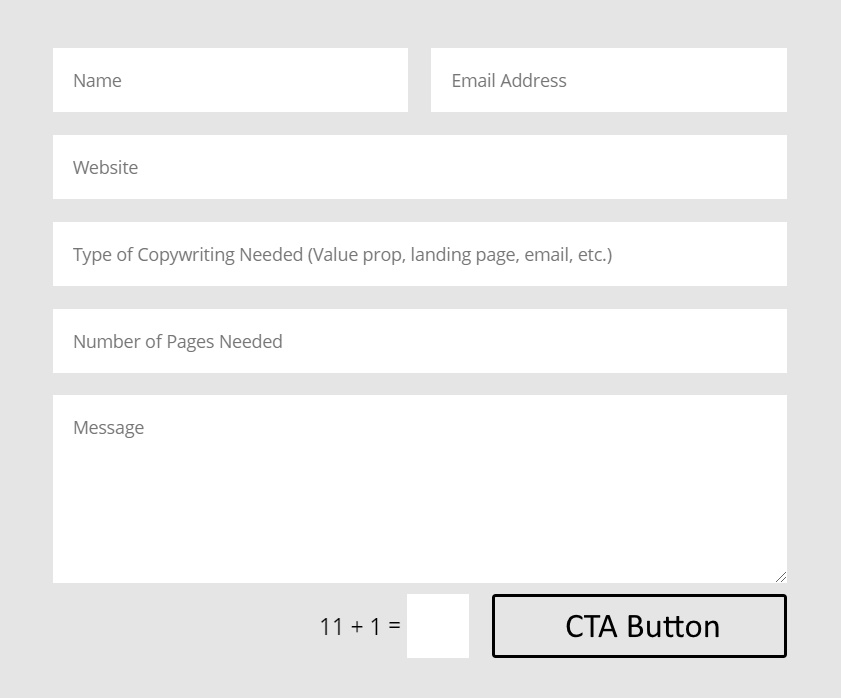Click the Email Address placeholder text
The width and height of the screenshot is (841, 698).
tap(508, 80)
